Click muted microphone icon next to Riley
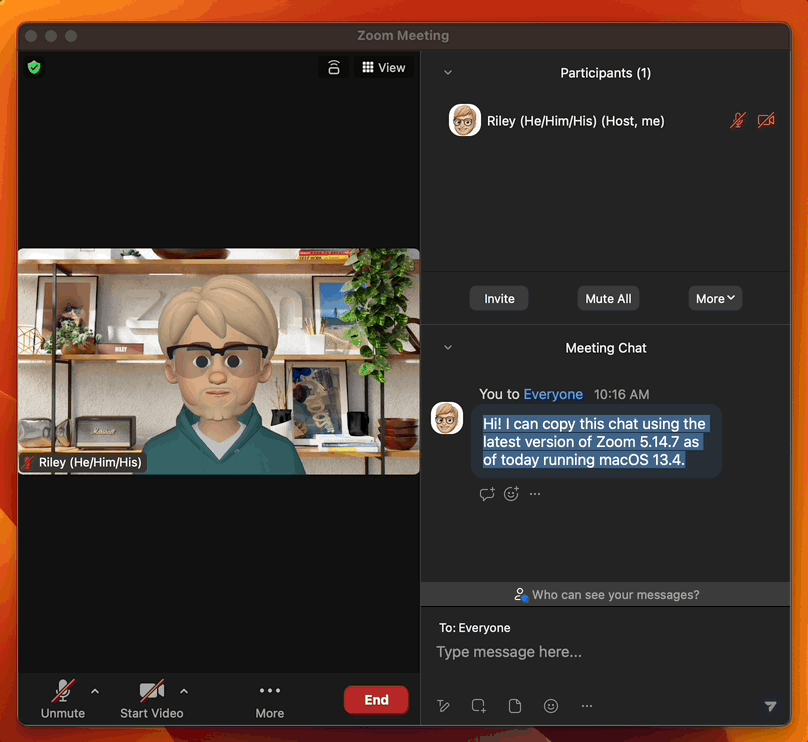 pos(738,121)
